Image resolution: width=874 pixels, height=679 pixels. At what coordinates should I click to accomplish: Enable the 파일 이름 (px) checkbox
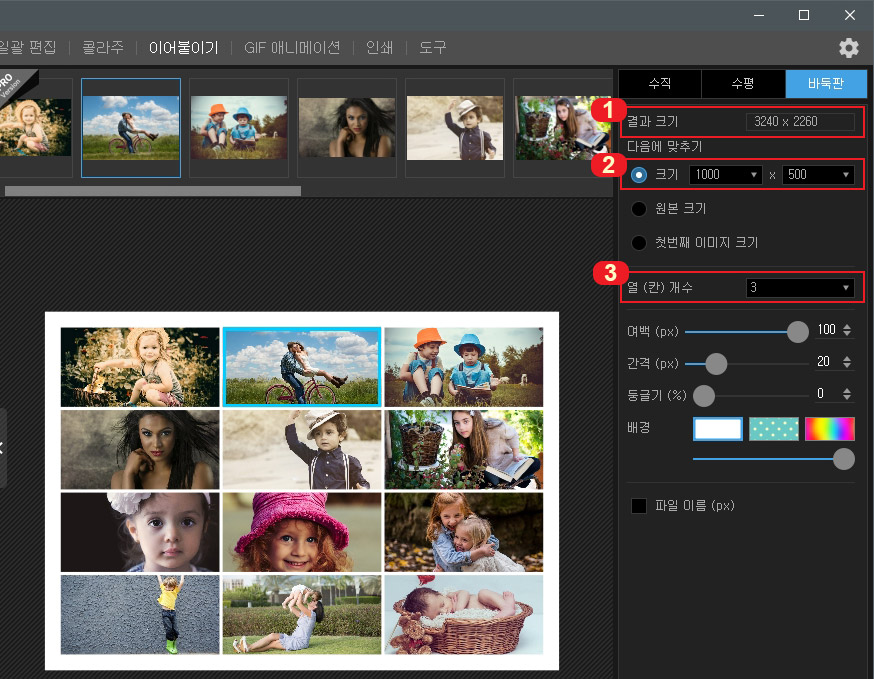[639, 506]
